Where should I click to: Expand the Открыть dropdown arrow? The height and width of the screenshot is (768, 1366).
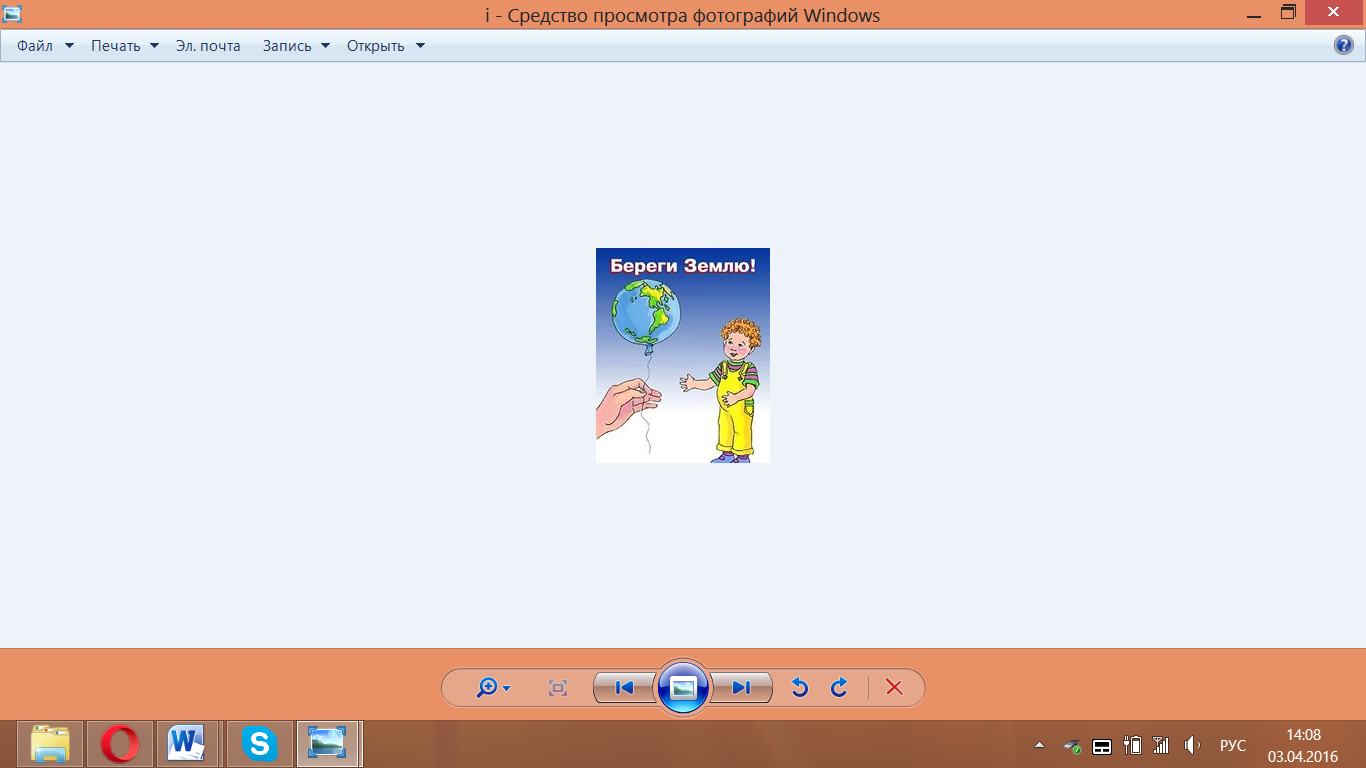coord(420,46)
